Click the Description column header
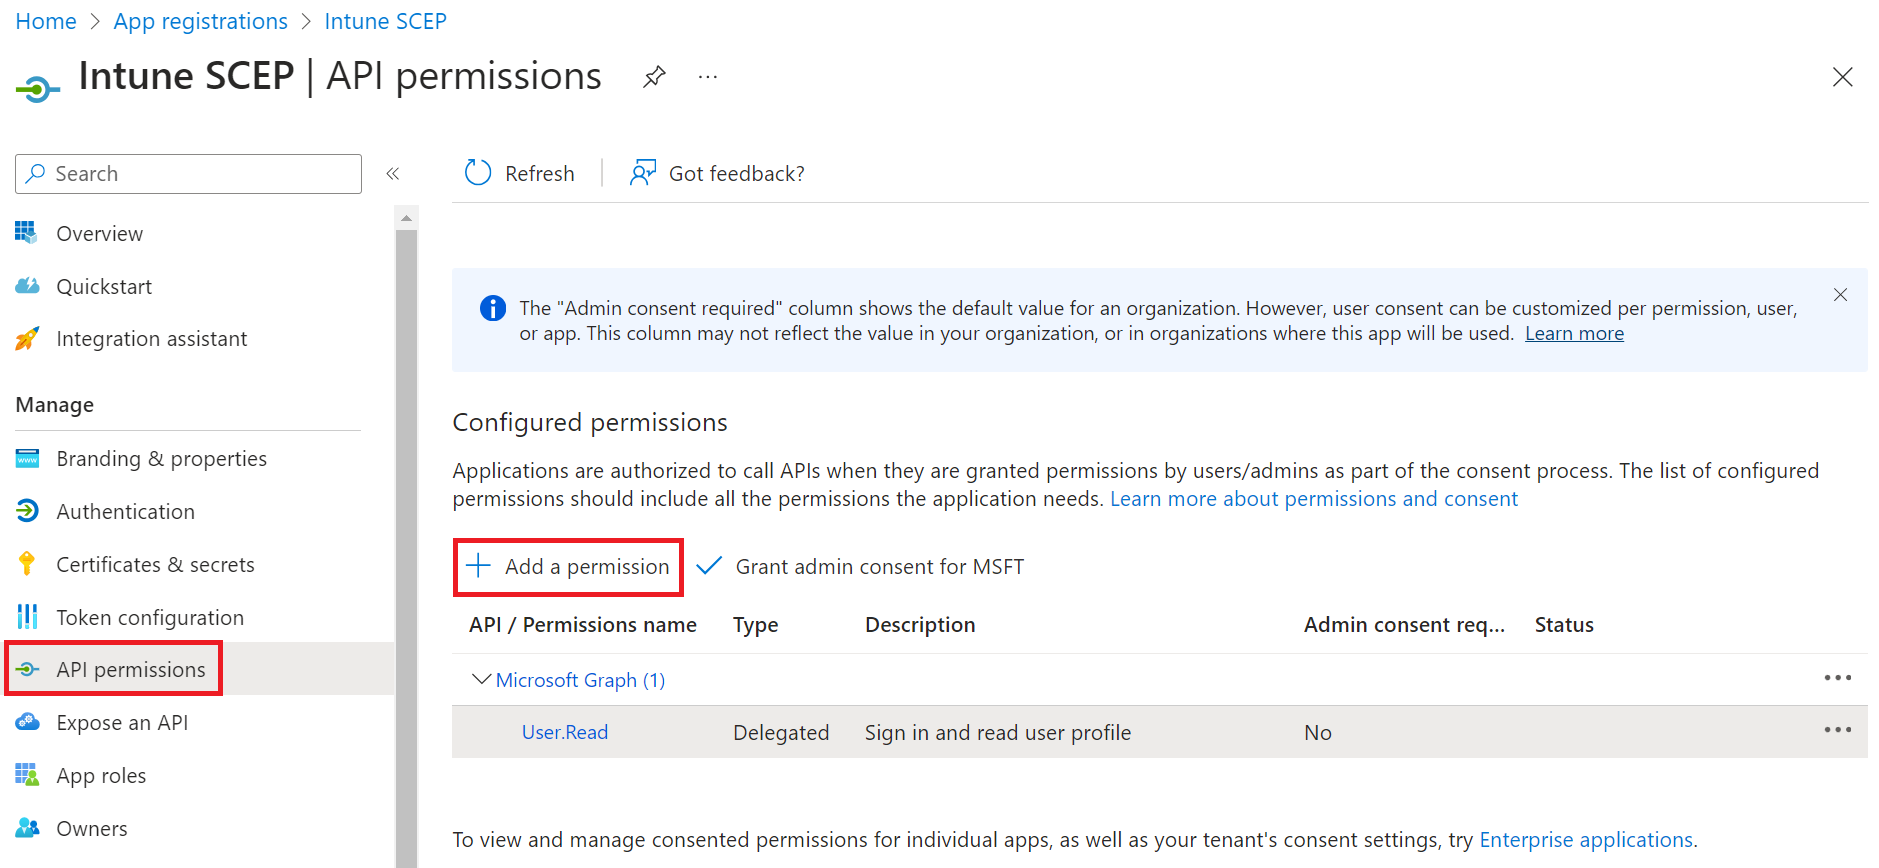The image size is (1879, 868). point(920,624)
